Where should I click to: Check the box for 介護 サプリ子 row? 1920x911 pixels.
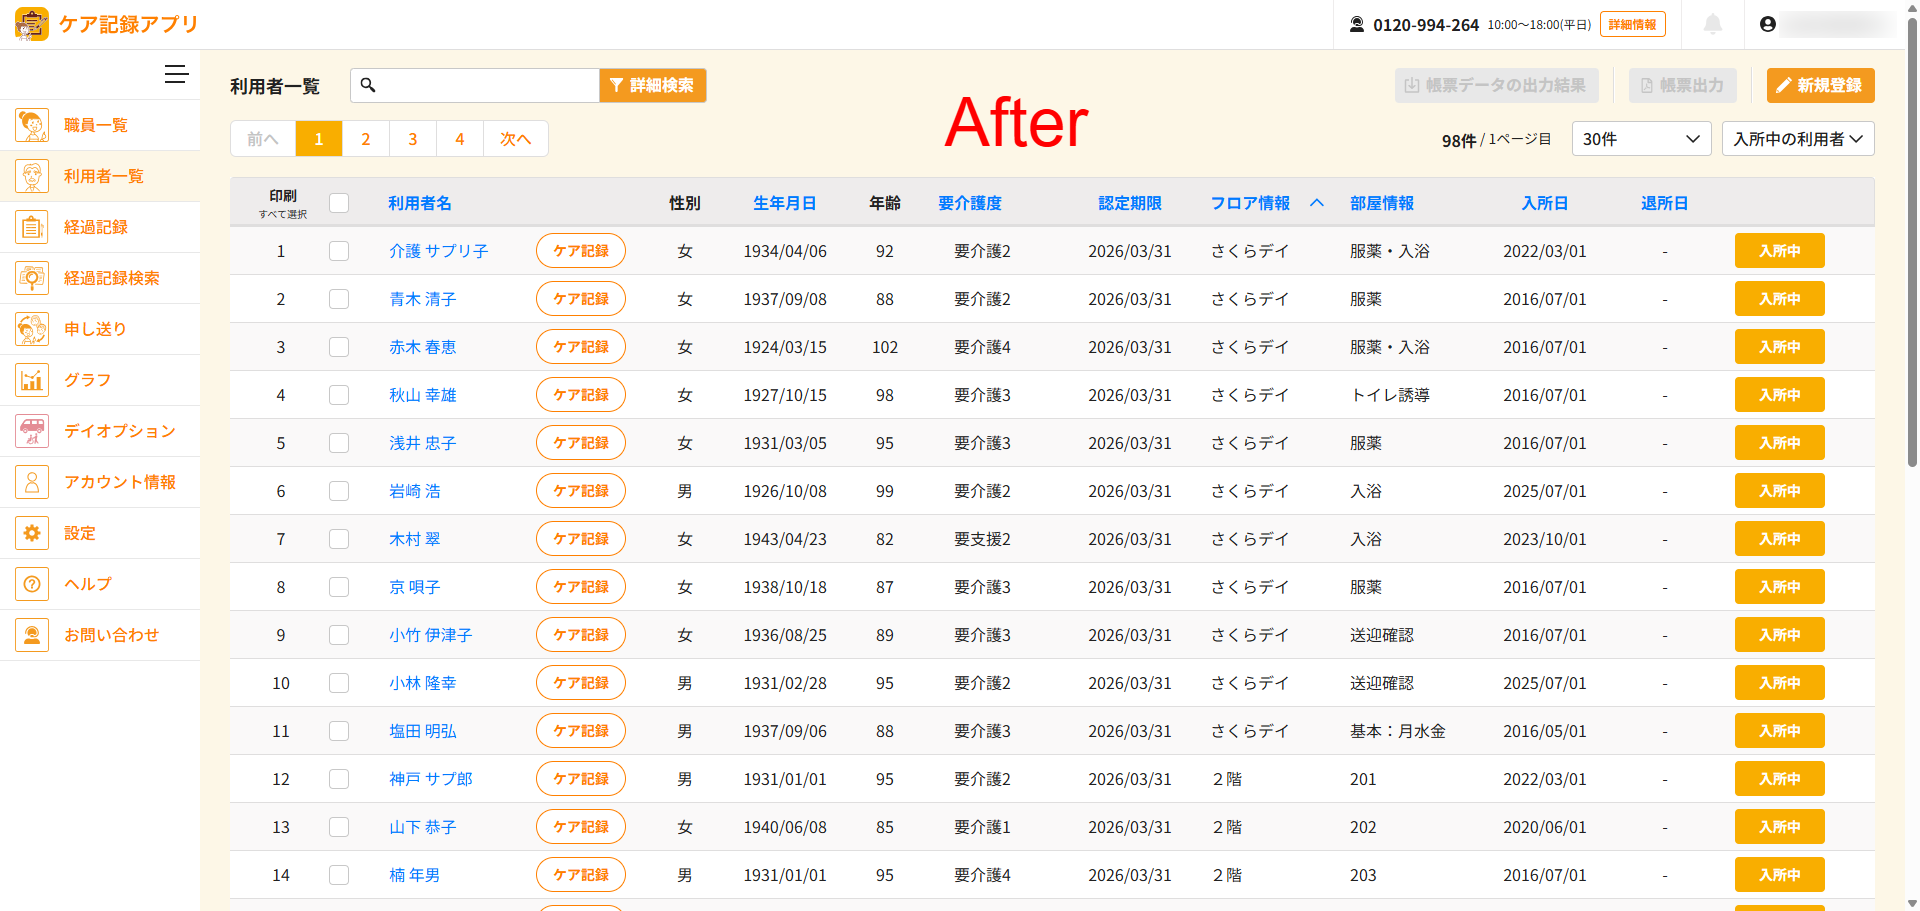click(339, 251)
